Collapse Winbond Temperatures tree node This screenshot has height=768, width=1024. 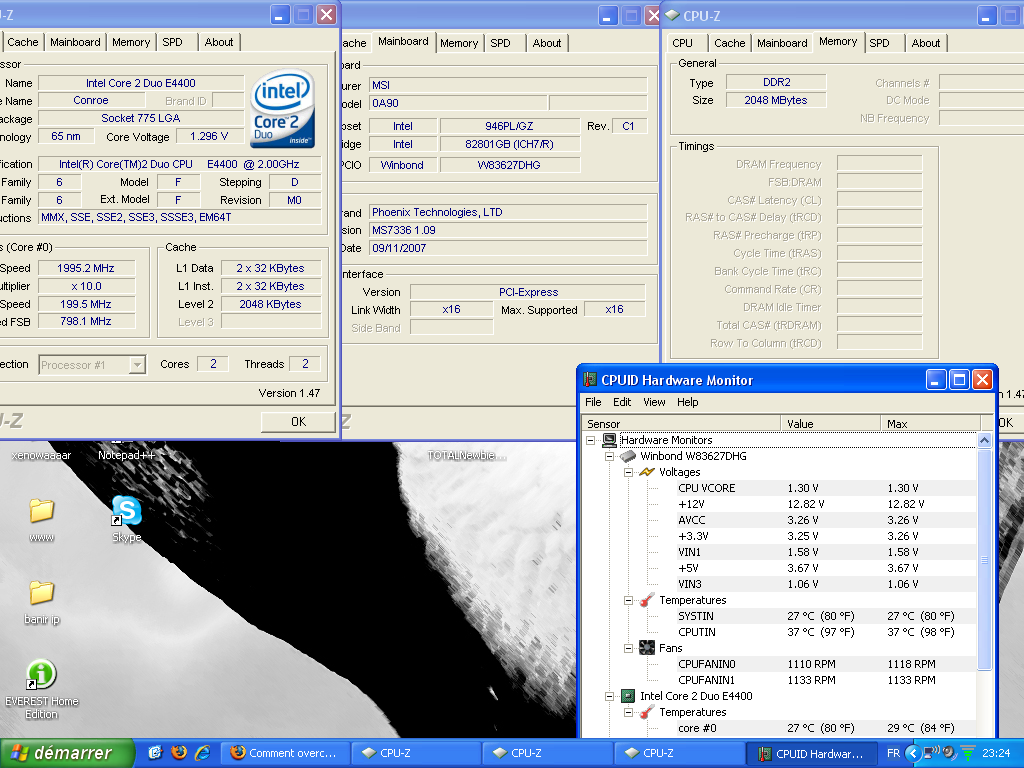[628, 600]
